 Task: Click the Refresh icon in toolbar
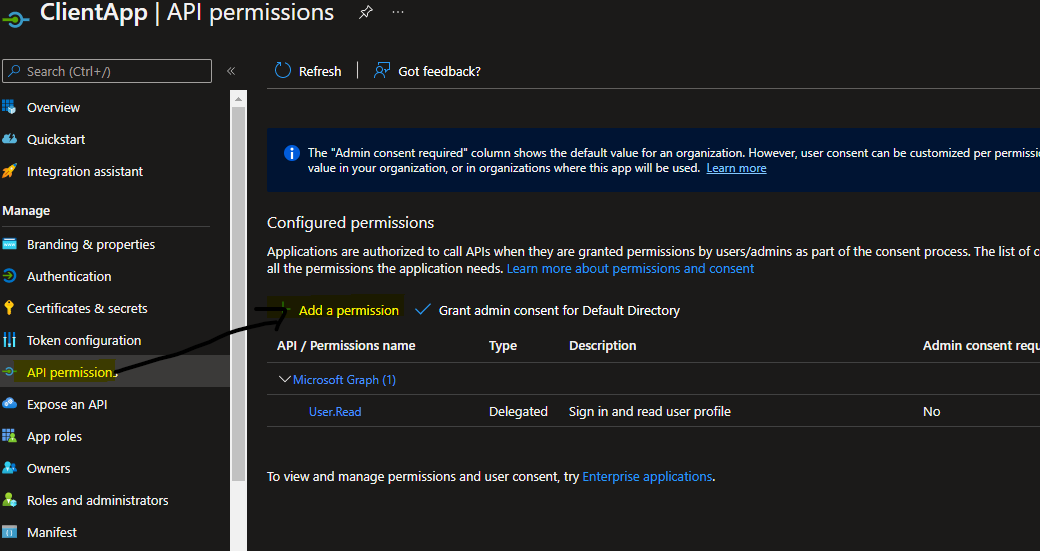(283, 71)
